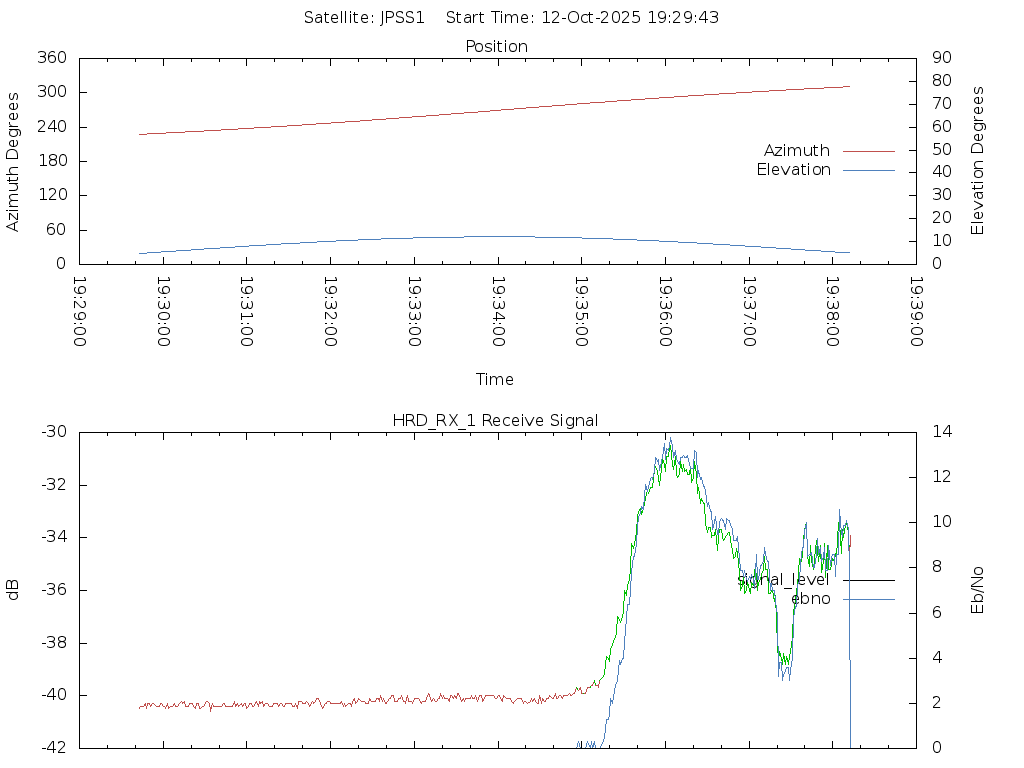Click the Satellite JPSS1 header text

(x=370, y=18)
